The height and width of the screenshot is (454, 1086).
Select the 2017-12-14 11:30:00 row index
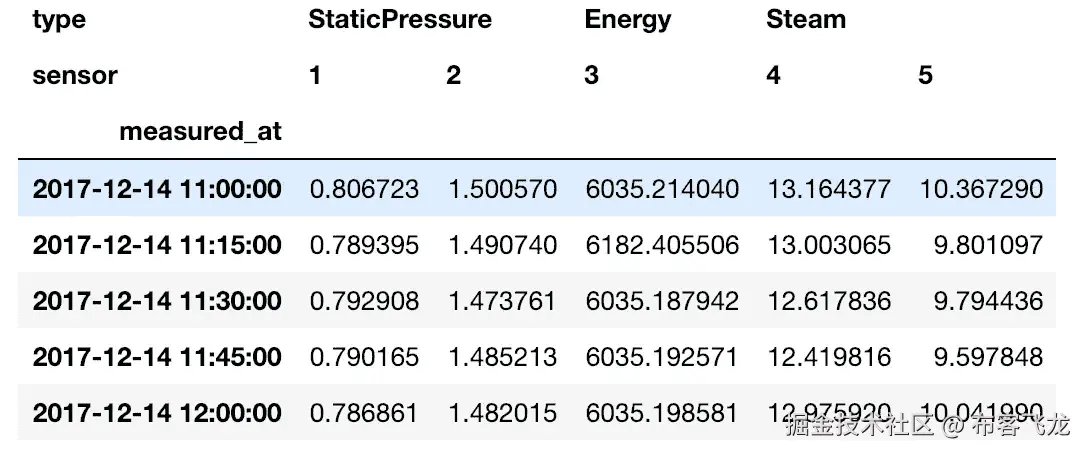click(157, 301)
